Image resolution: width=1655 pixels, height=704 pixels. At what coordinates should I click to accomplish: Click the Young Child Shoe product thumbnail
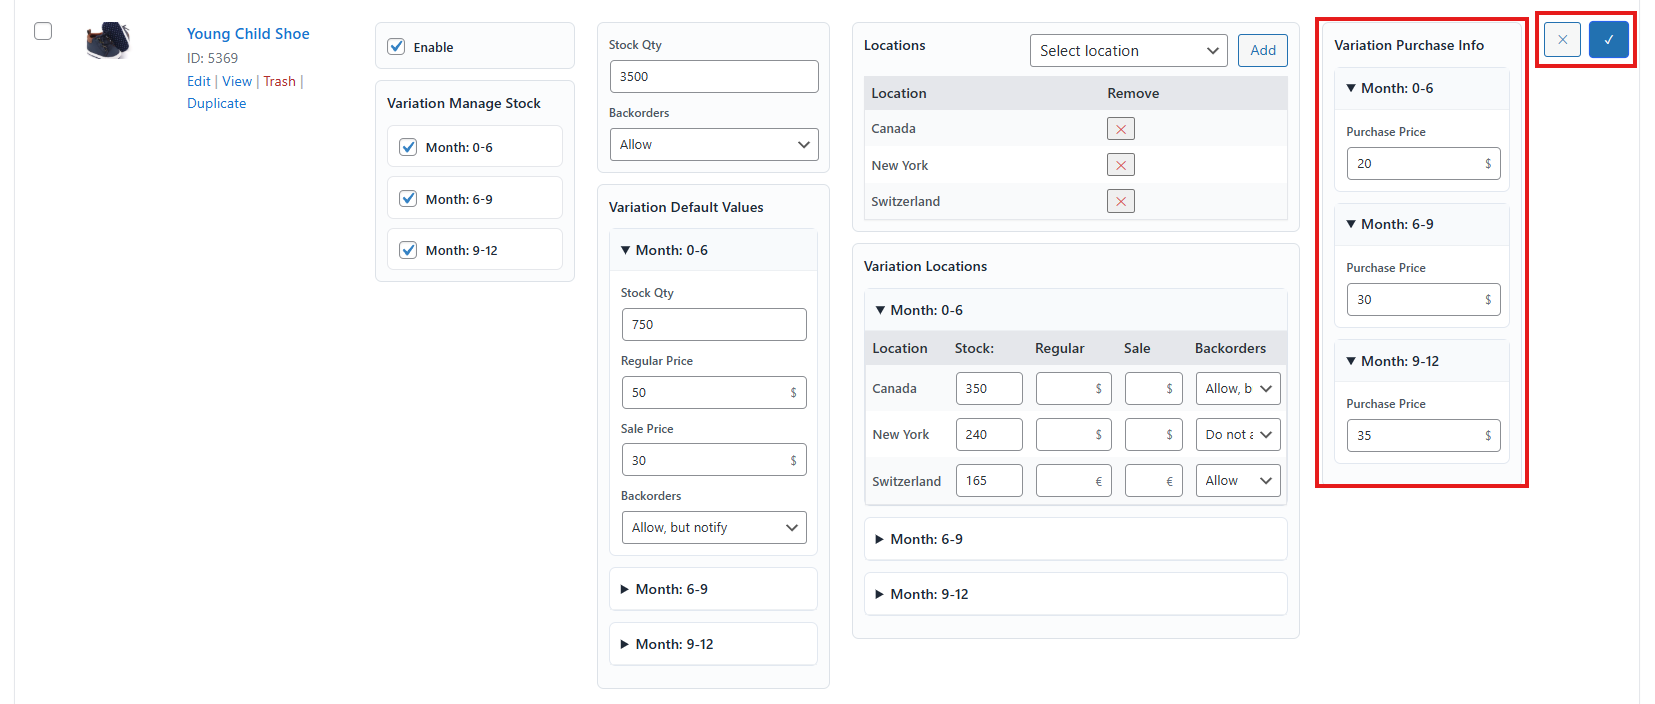tap(108, 41)
